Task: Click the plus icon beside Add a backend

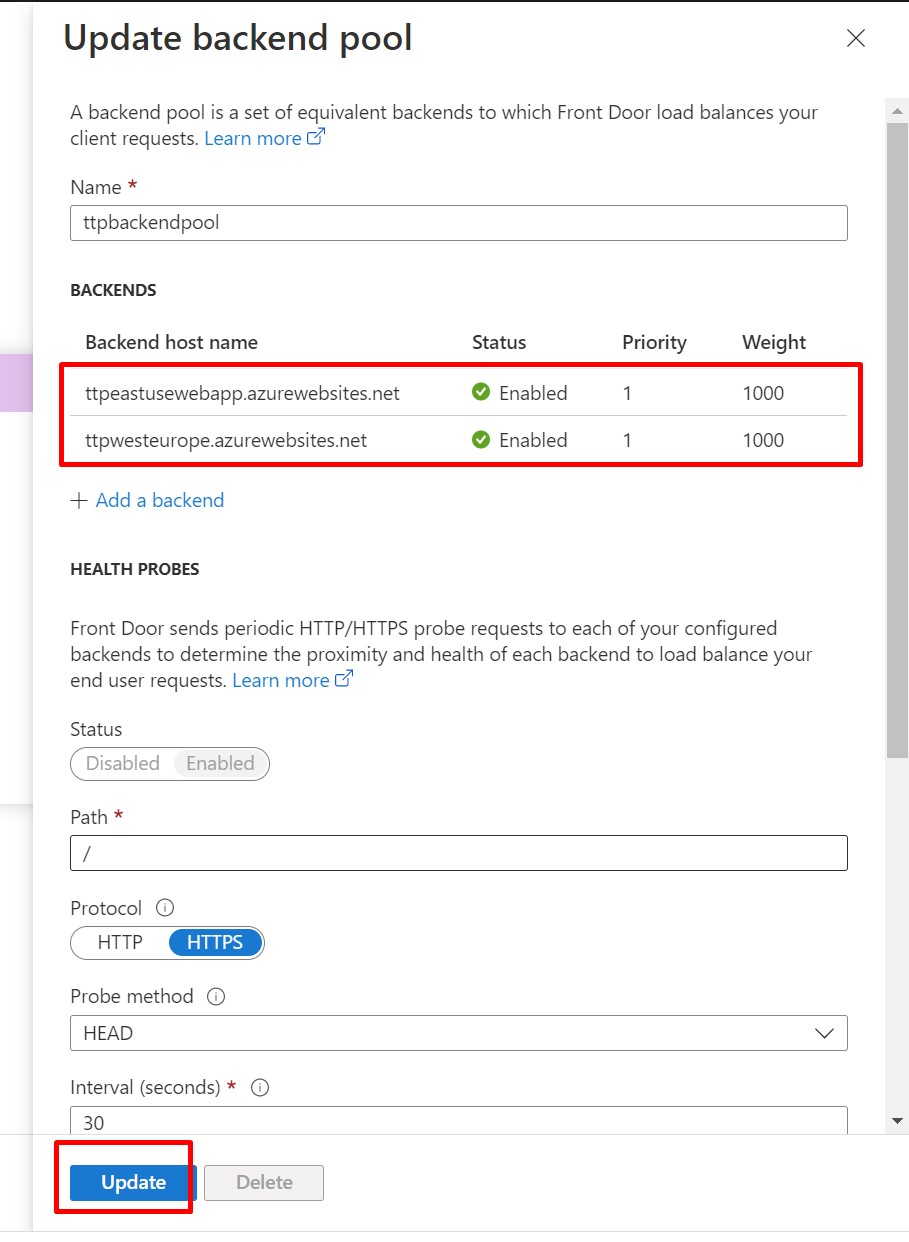Action: coord(79,501)
